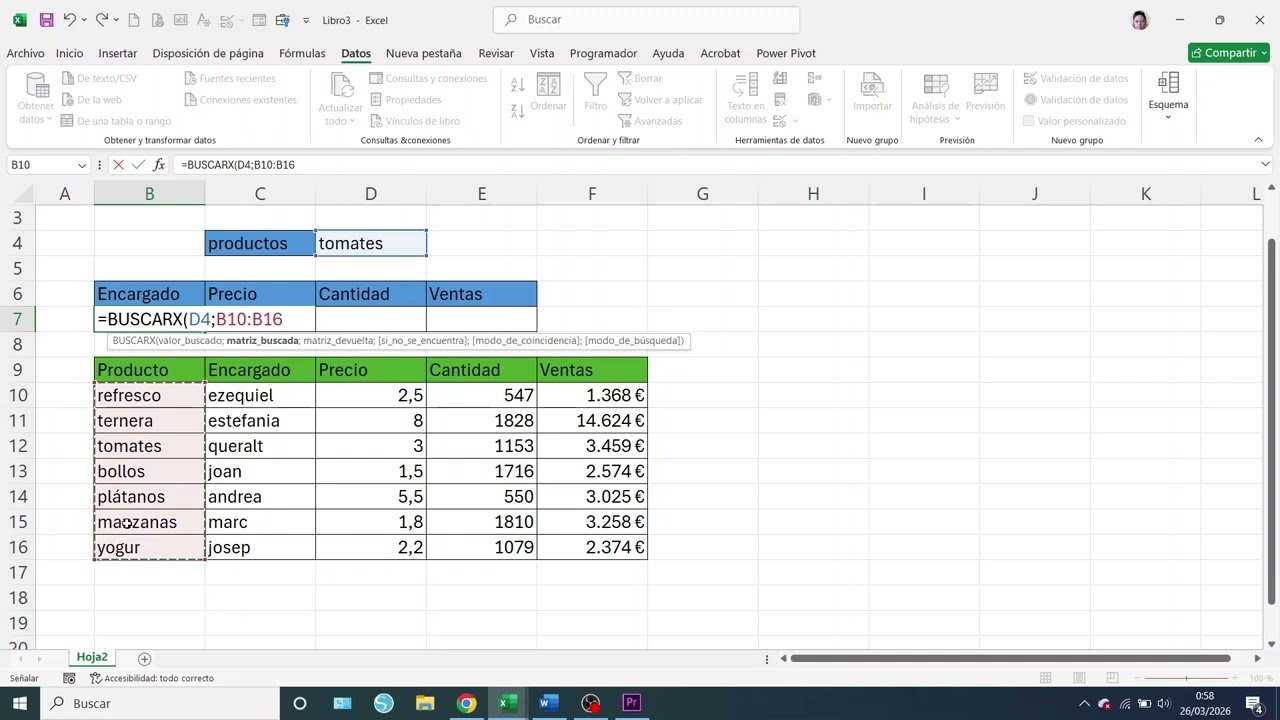Select the Validación de datos radio option

coord(1030,100)
